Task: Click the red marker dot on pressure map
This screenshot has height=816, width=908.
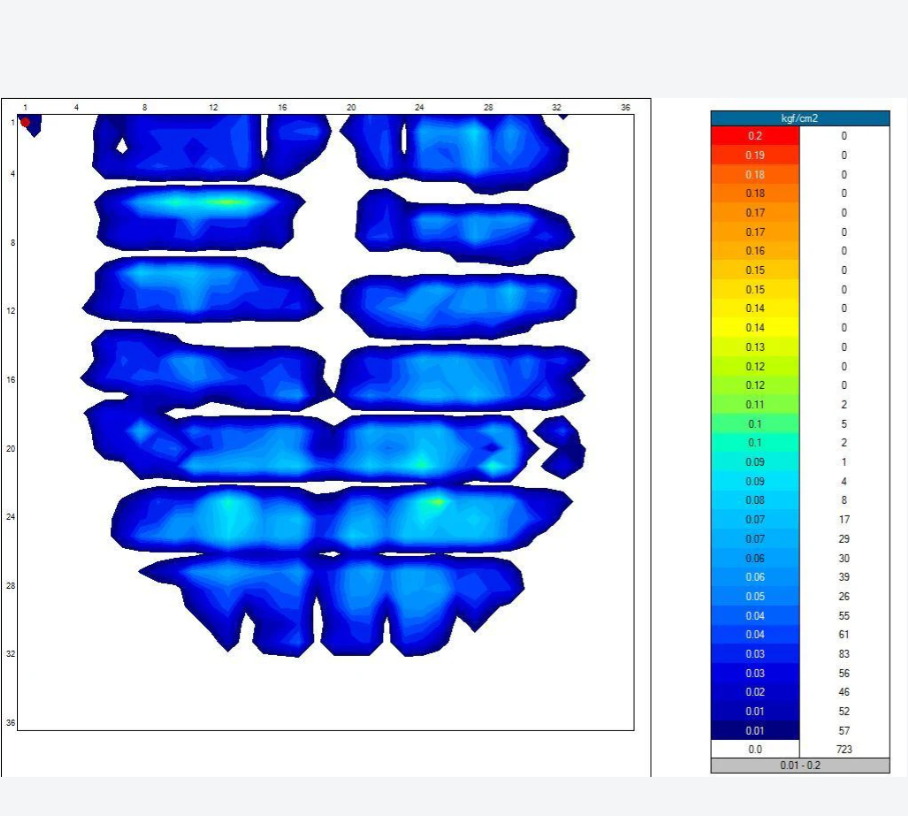Action: pyautogui.click(x=26, y=123)
